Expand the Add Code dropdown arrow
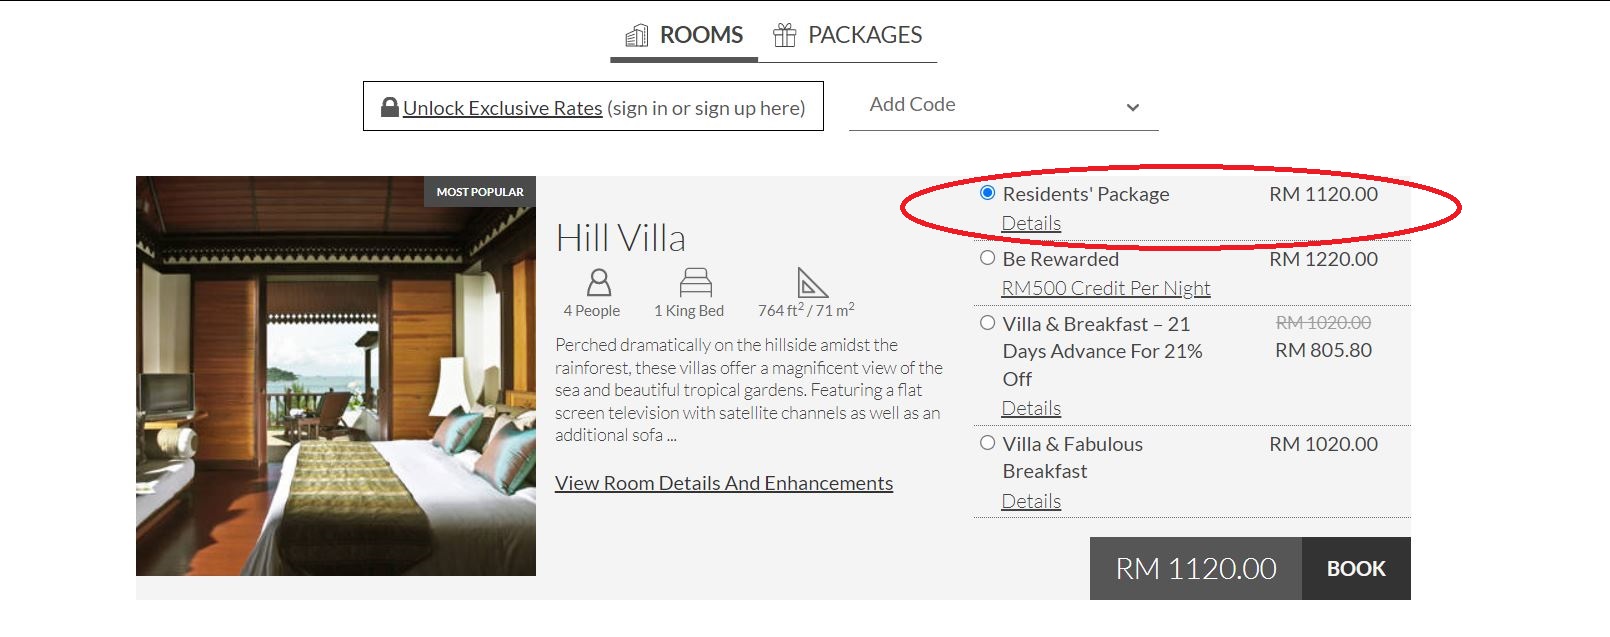 point(1133,107)
